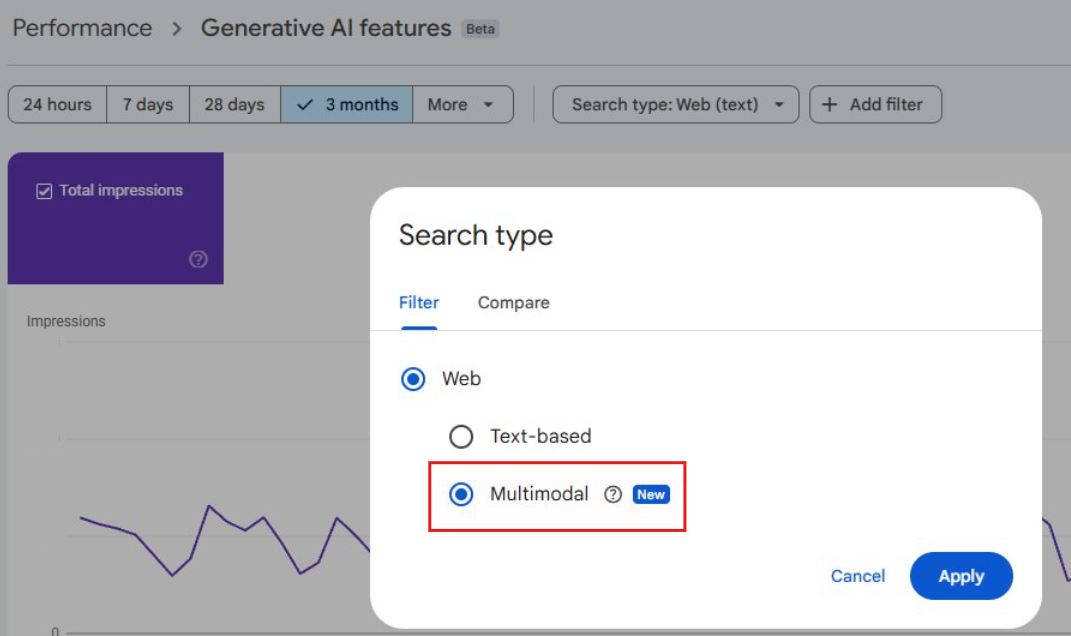
Task: Click the plus icon in Add filter
Action: [829, 105]
